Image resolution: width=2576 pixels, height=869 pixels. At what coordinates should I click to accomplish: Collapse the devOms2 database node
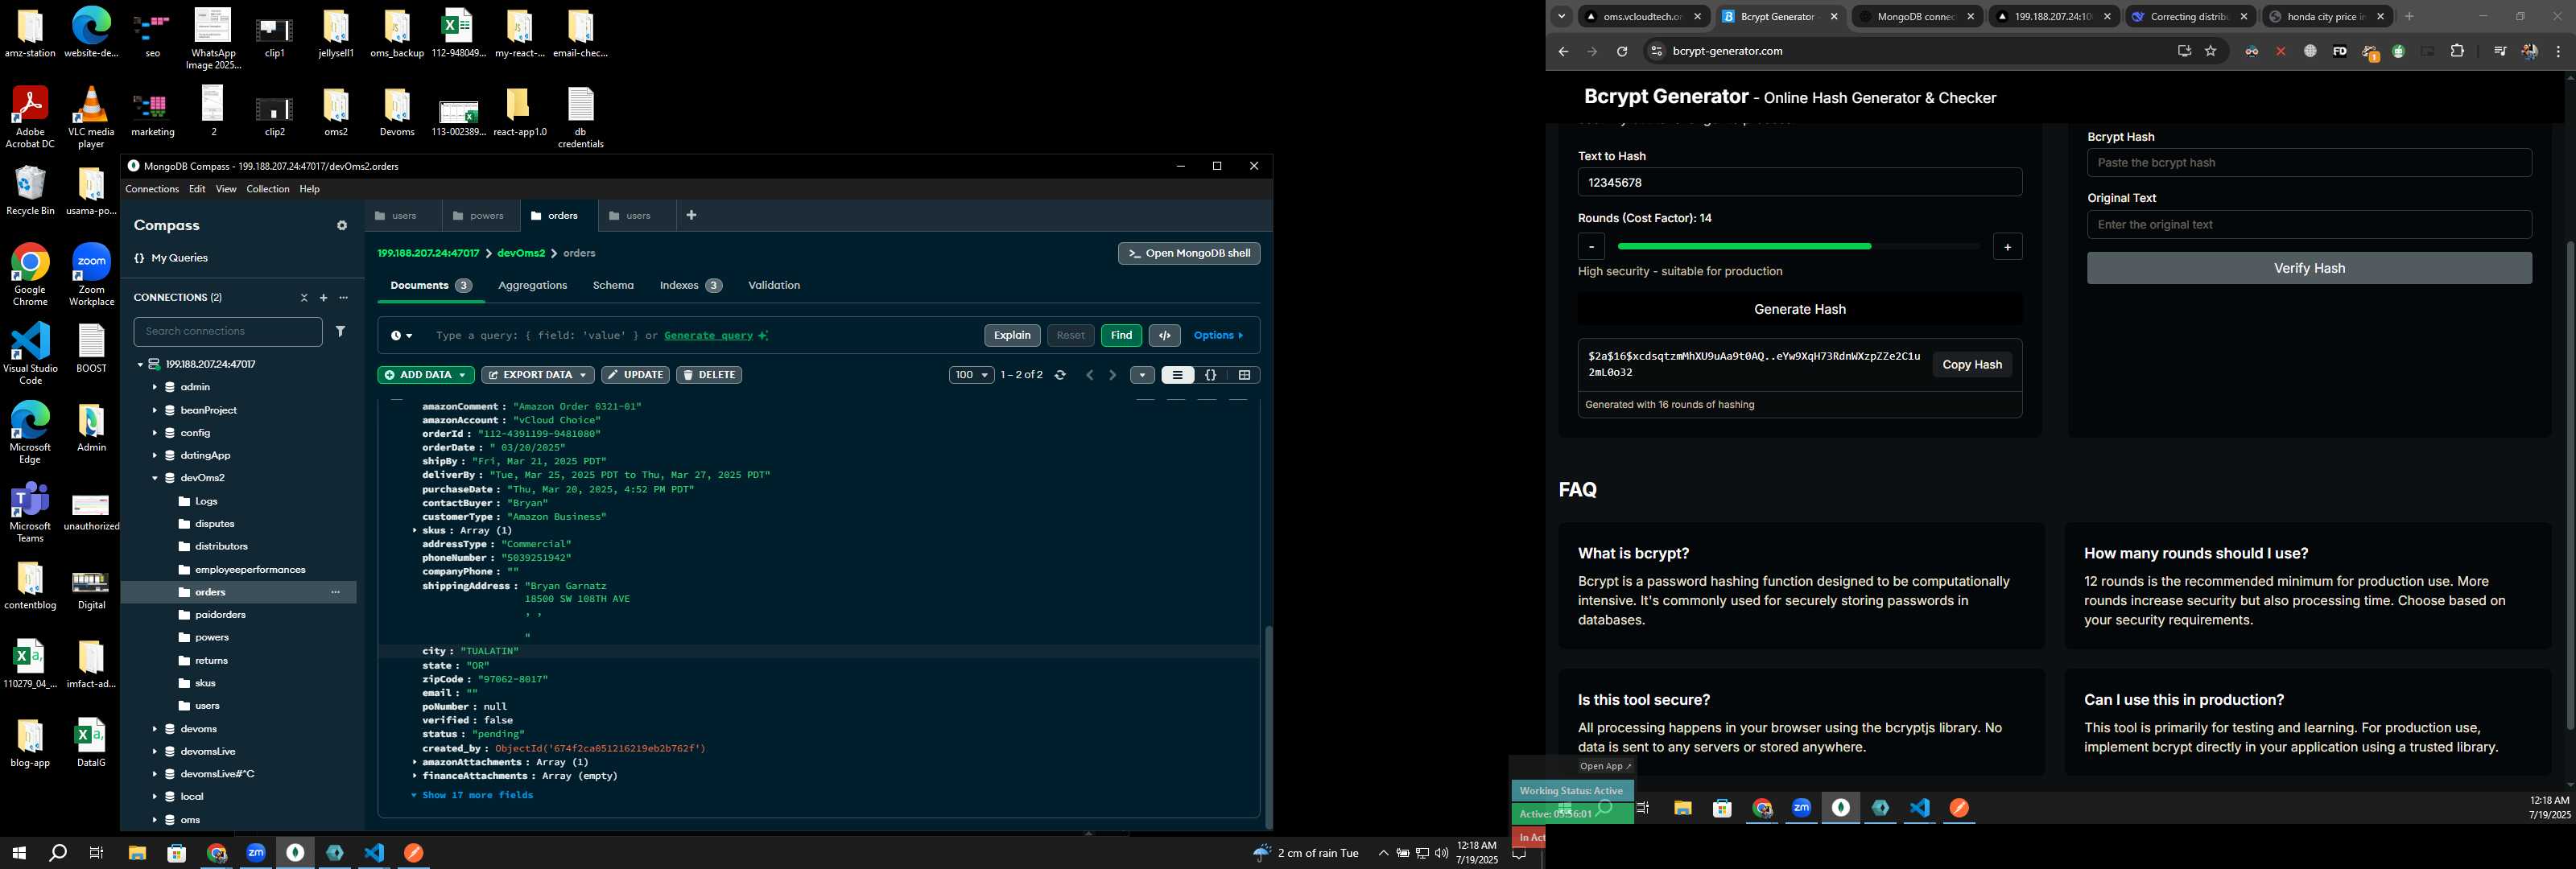[155, 478]
